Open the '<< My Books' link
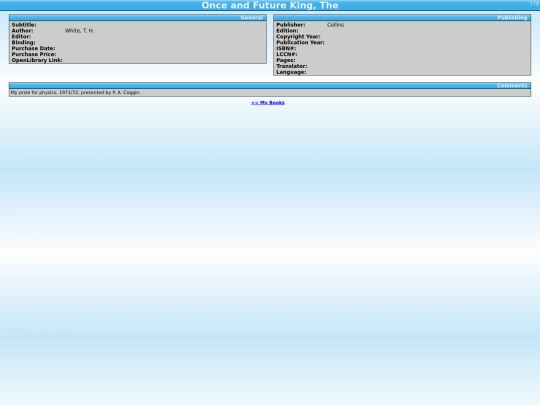This screenshot has height=405, width=540. coord(268,103)
